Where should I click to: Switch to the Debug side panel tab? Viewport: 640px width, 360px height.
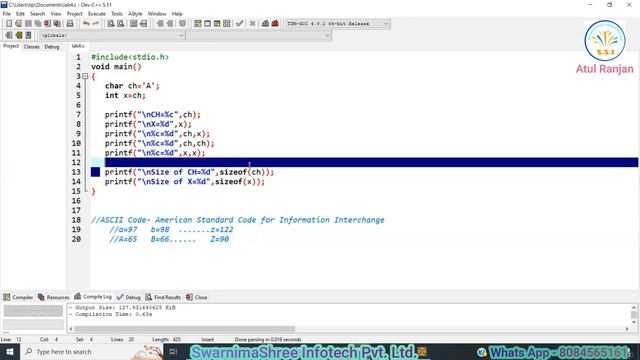52,47
